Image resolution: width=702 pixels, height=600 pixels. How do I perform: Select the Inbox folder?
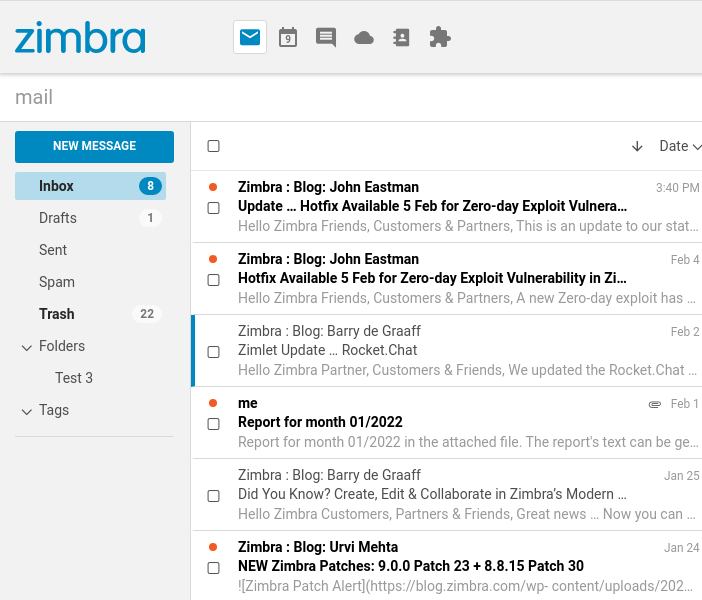[90, 186]
